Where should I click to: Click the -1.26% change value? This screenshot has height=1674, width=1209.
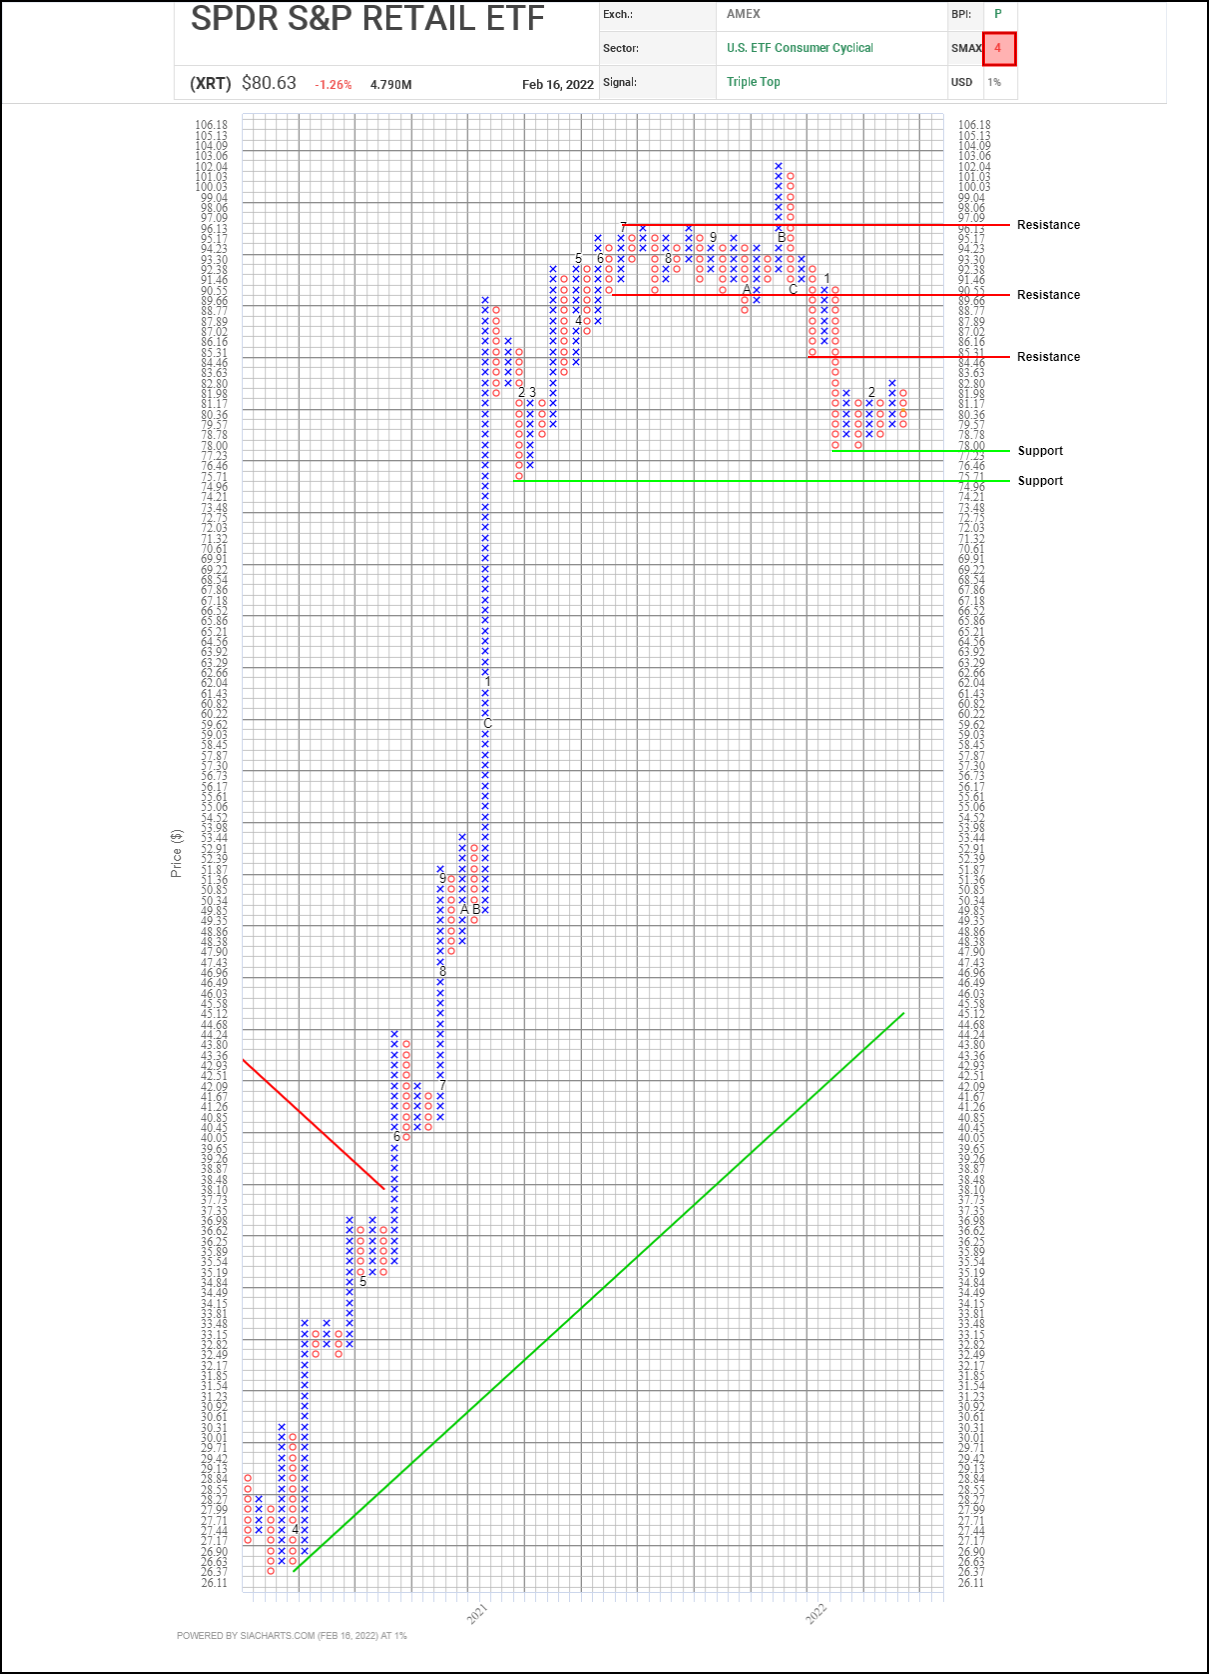pyautogui.click(x=334, y=85)
